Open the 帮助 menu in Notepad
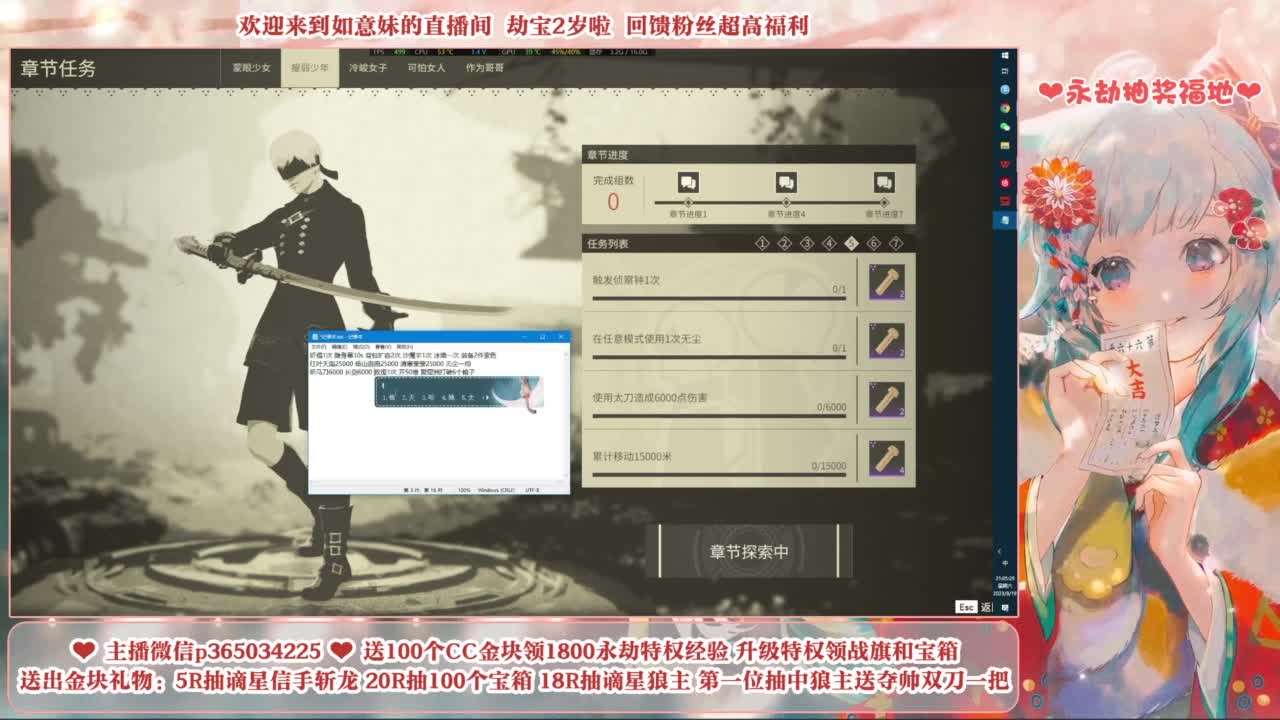1280x720 pixels. pyautogui.click(x=403, y=347)
